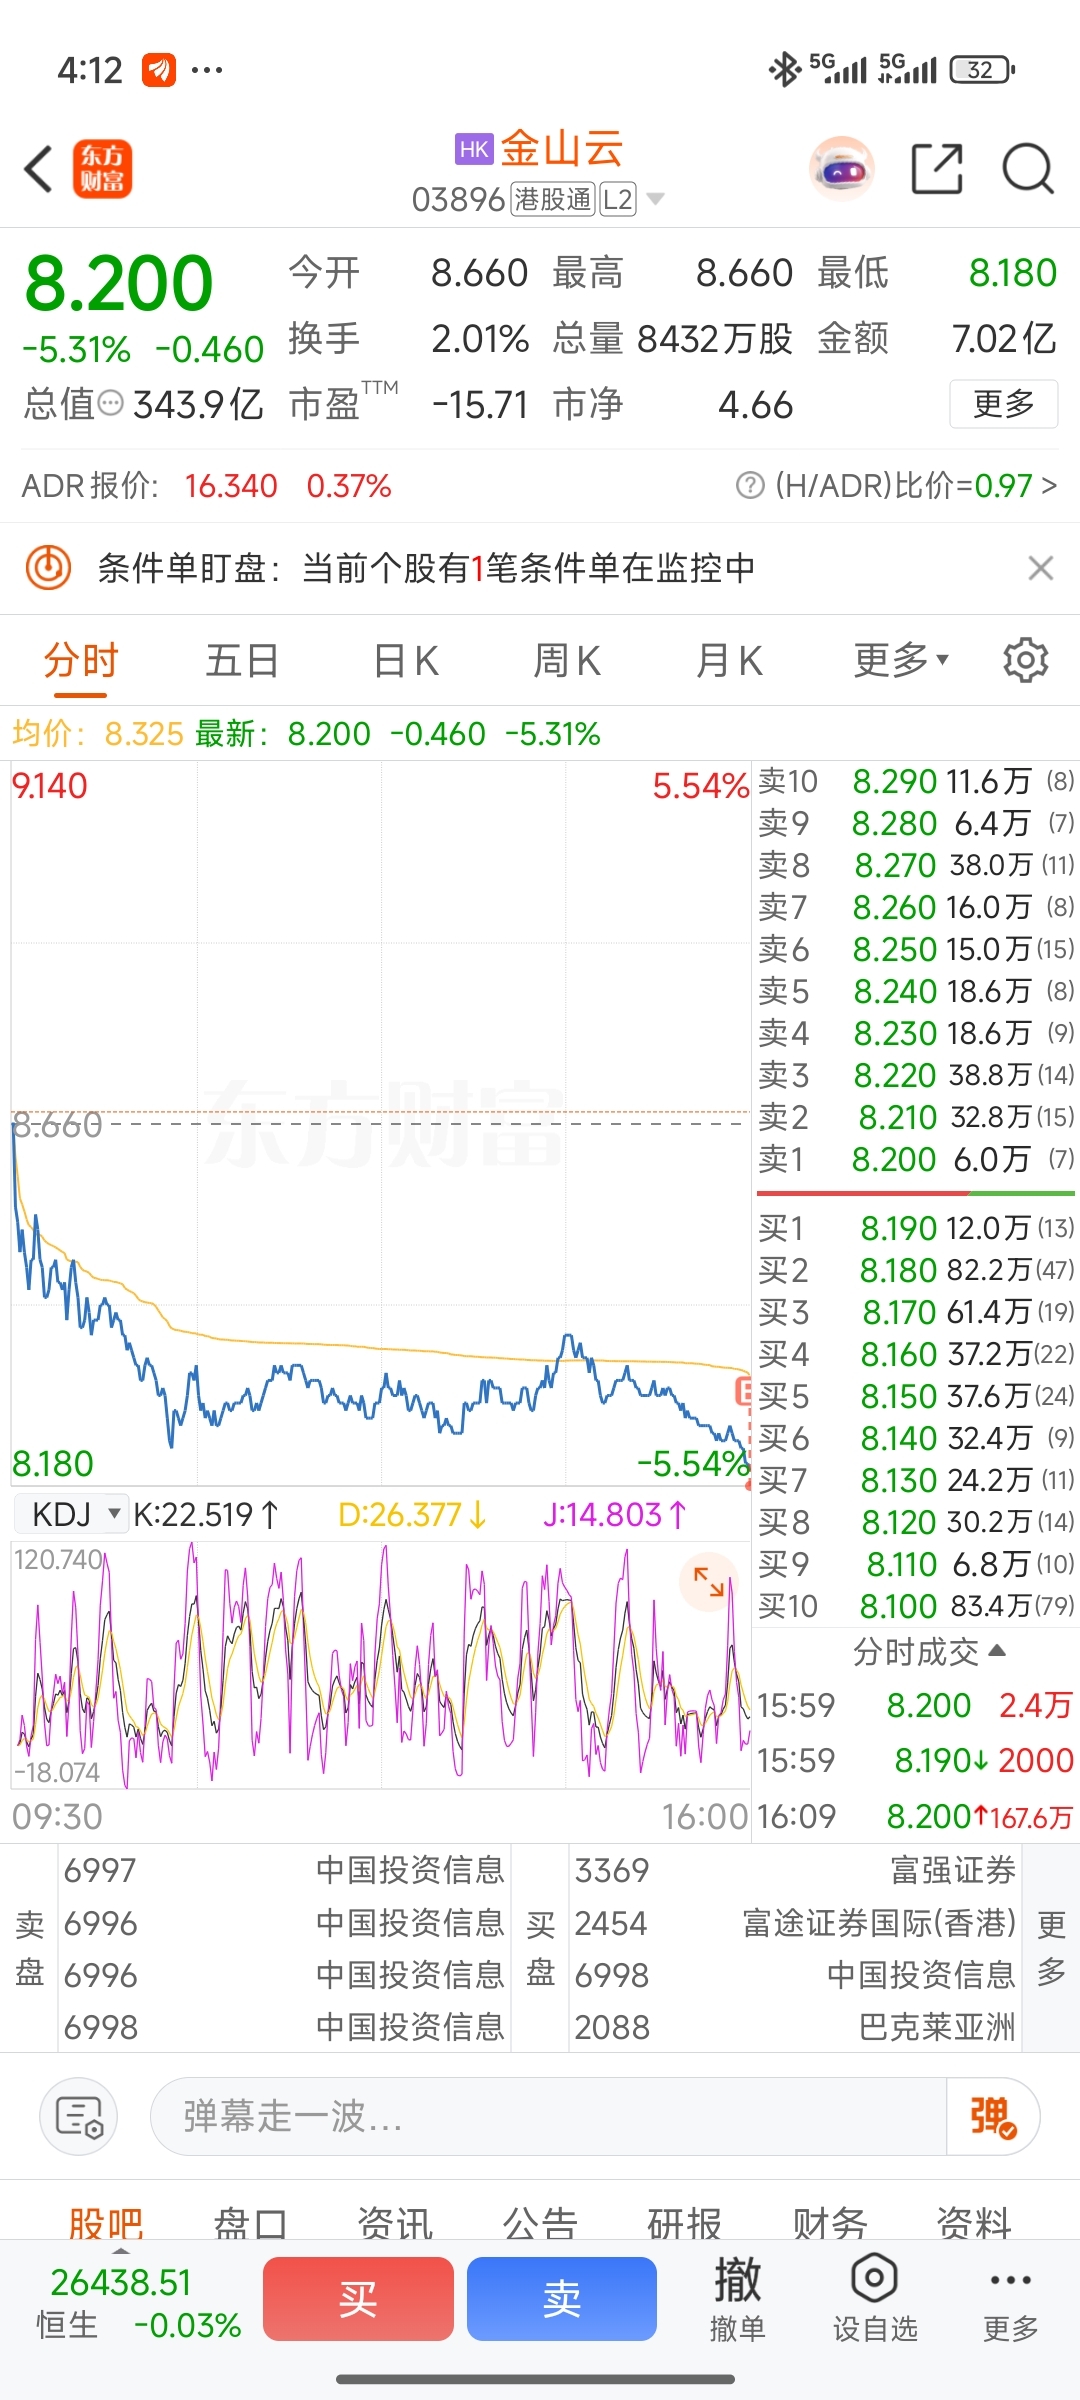Switch to the 周K chart tab

(567, 661)
